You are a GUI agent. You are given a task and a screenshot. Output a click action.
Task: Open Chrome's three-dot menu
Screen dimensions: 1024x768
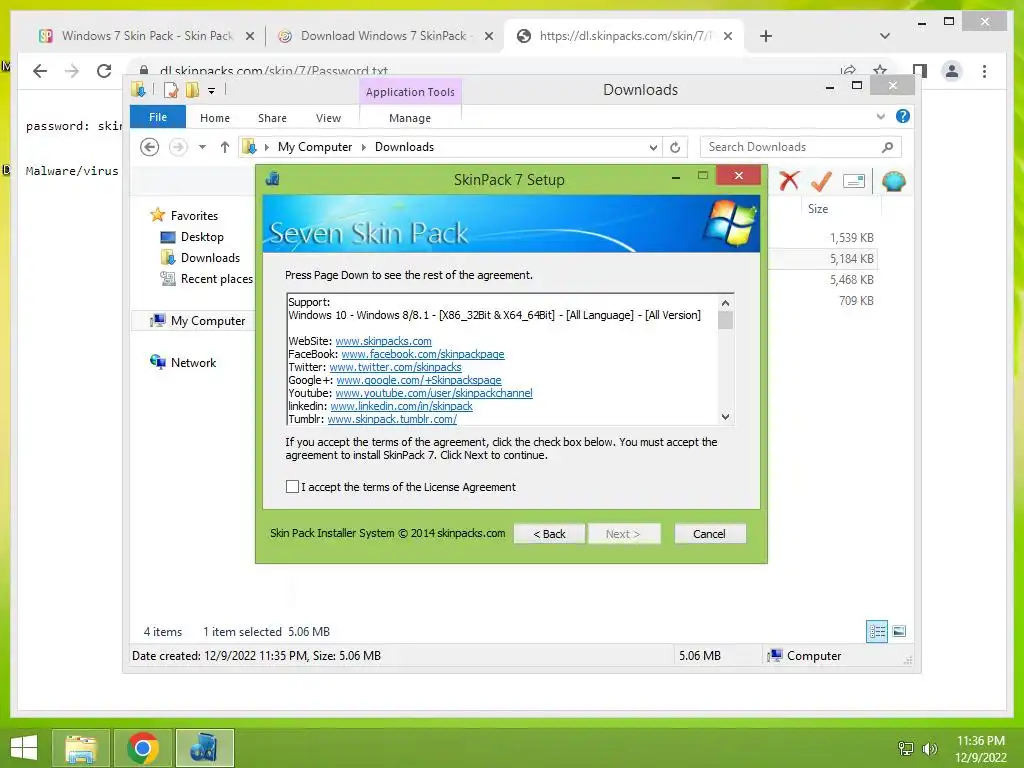[x=984, y=71]
